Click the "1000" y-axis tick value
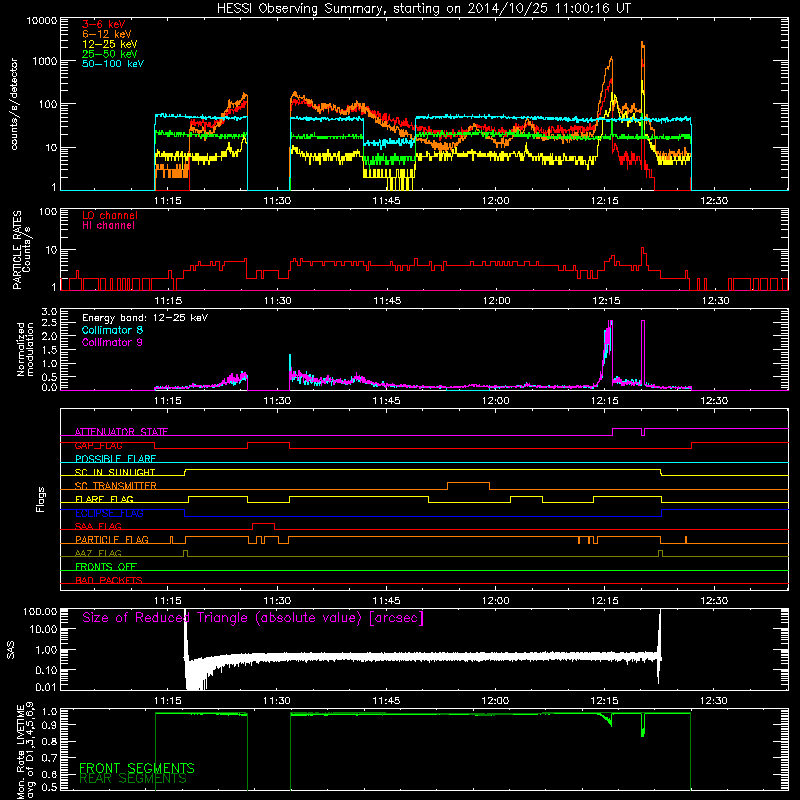Viewport: 800px width, 800px height. 45,62
